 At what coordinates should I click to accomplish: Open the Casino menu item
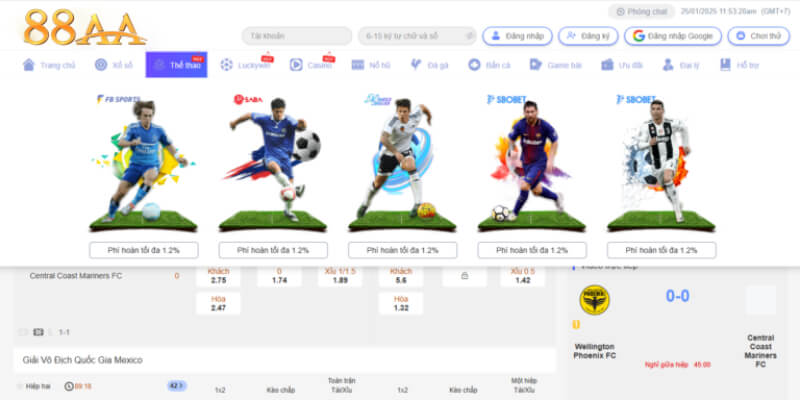312,65
